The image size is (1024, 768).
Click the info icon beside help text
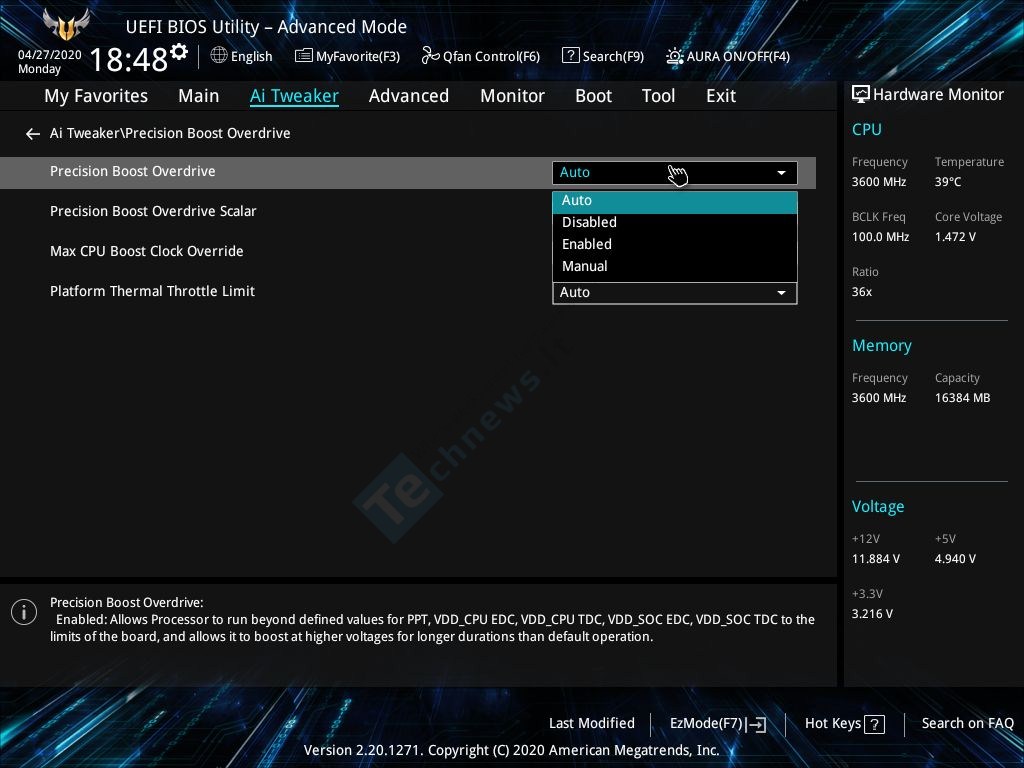pyautogui.click(x=24, y=612)
